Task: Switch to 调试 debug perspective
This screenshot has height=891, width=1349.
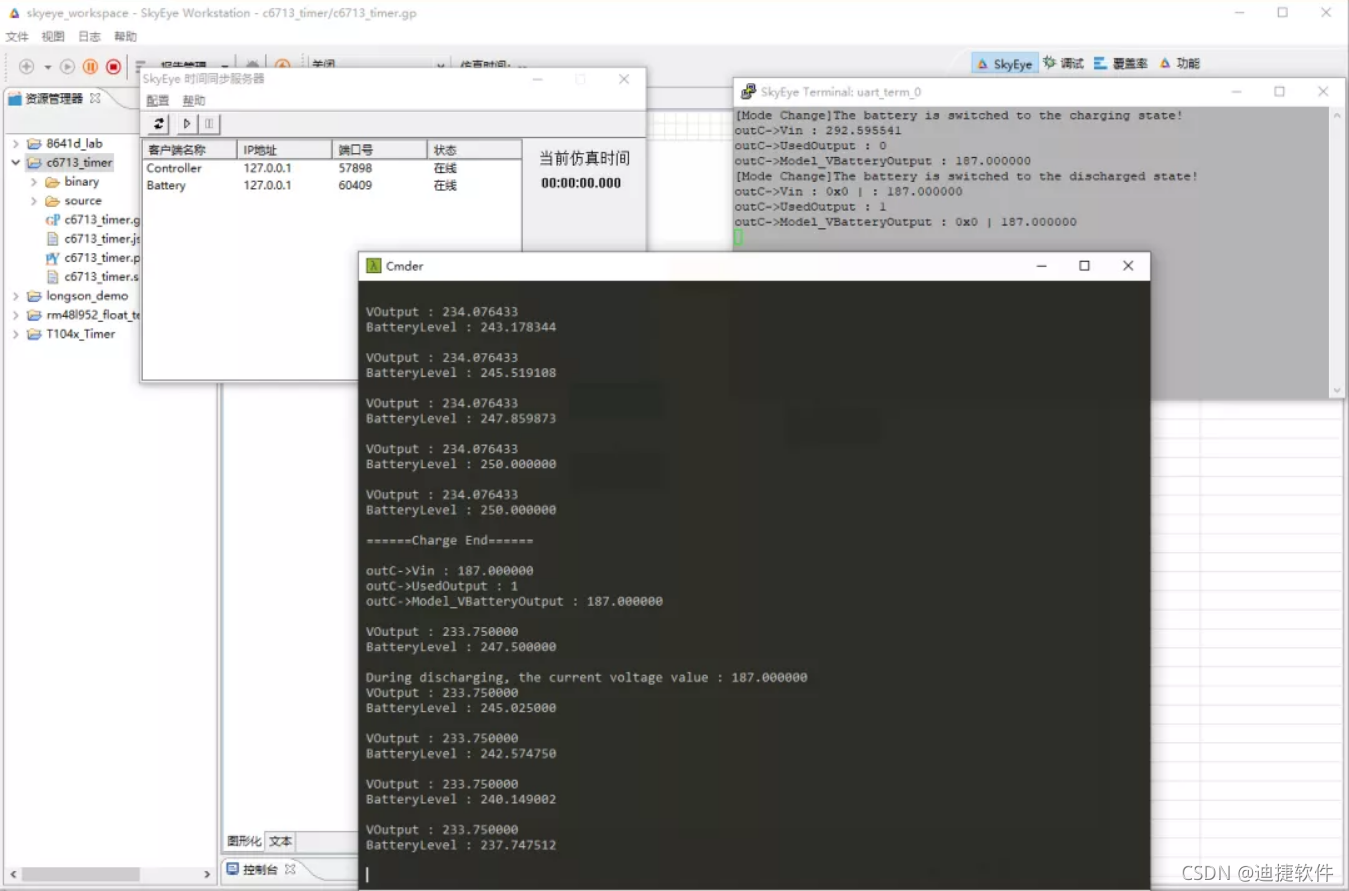Action: coord(1063,63)
